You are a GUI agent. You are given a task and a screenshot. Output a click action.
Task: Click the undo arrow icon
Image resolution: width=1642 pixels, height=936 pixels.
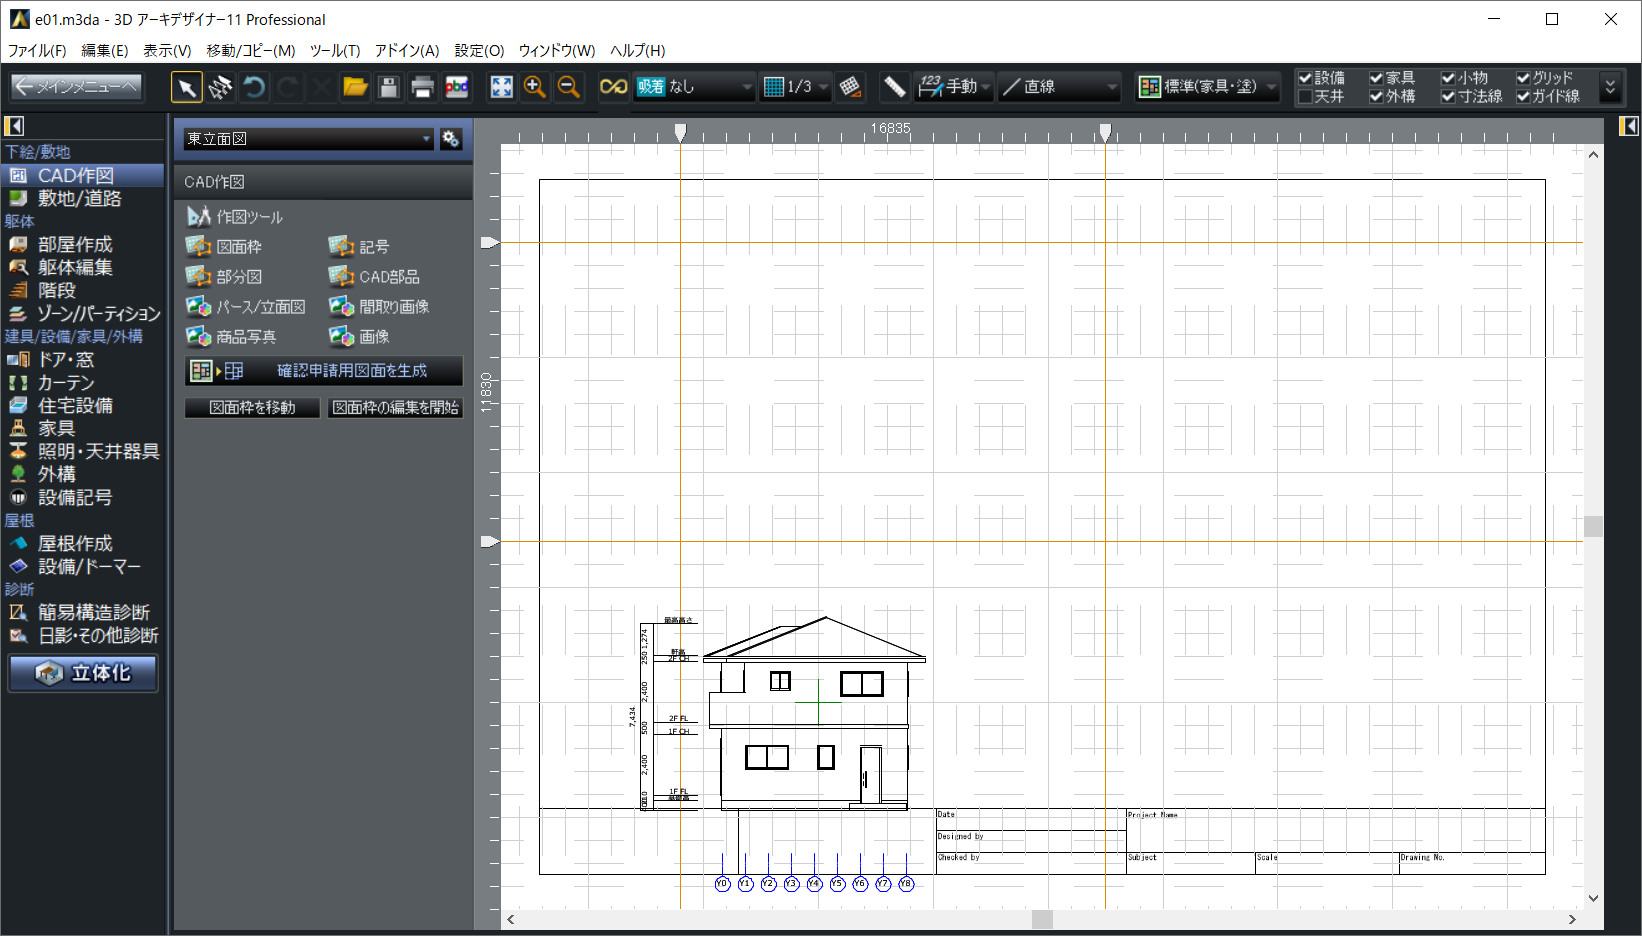click(254, 88)
